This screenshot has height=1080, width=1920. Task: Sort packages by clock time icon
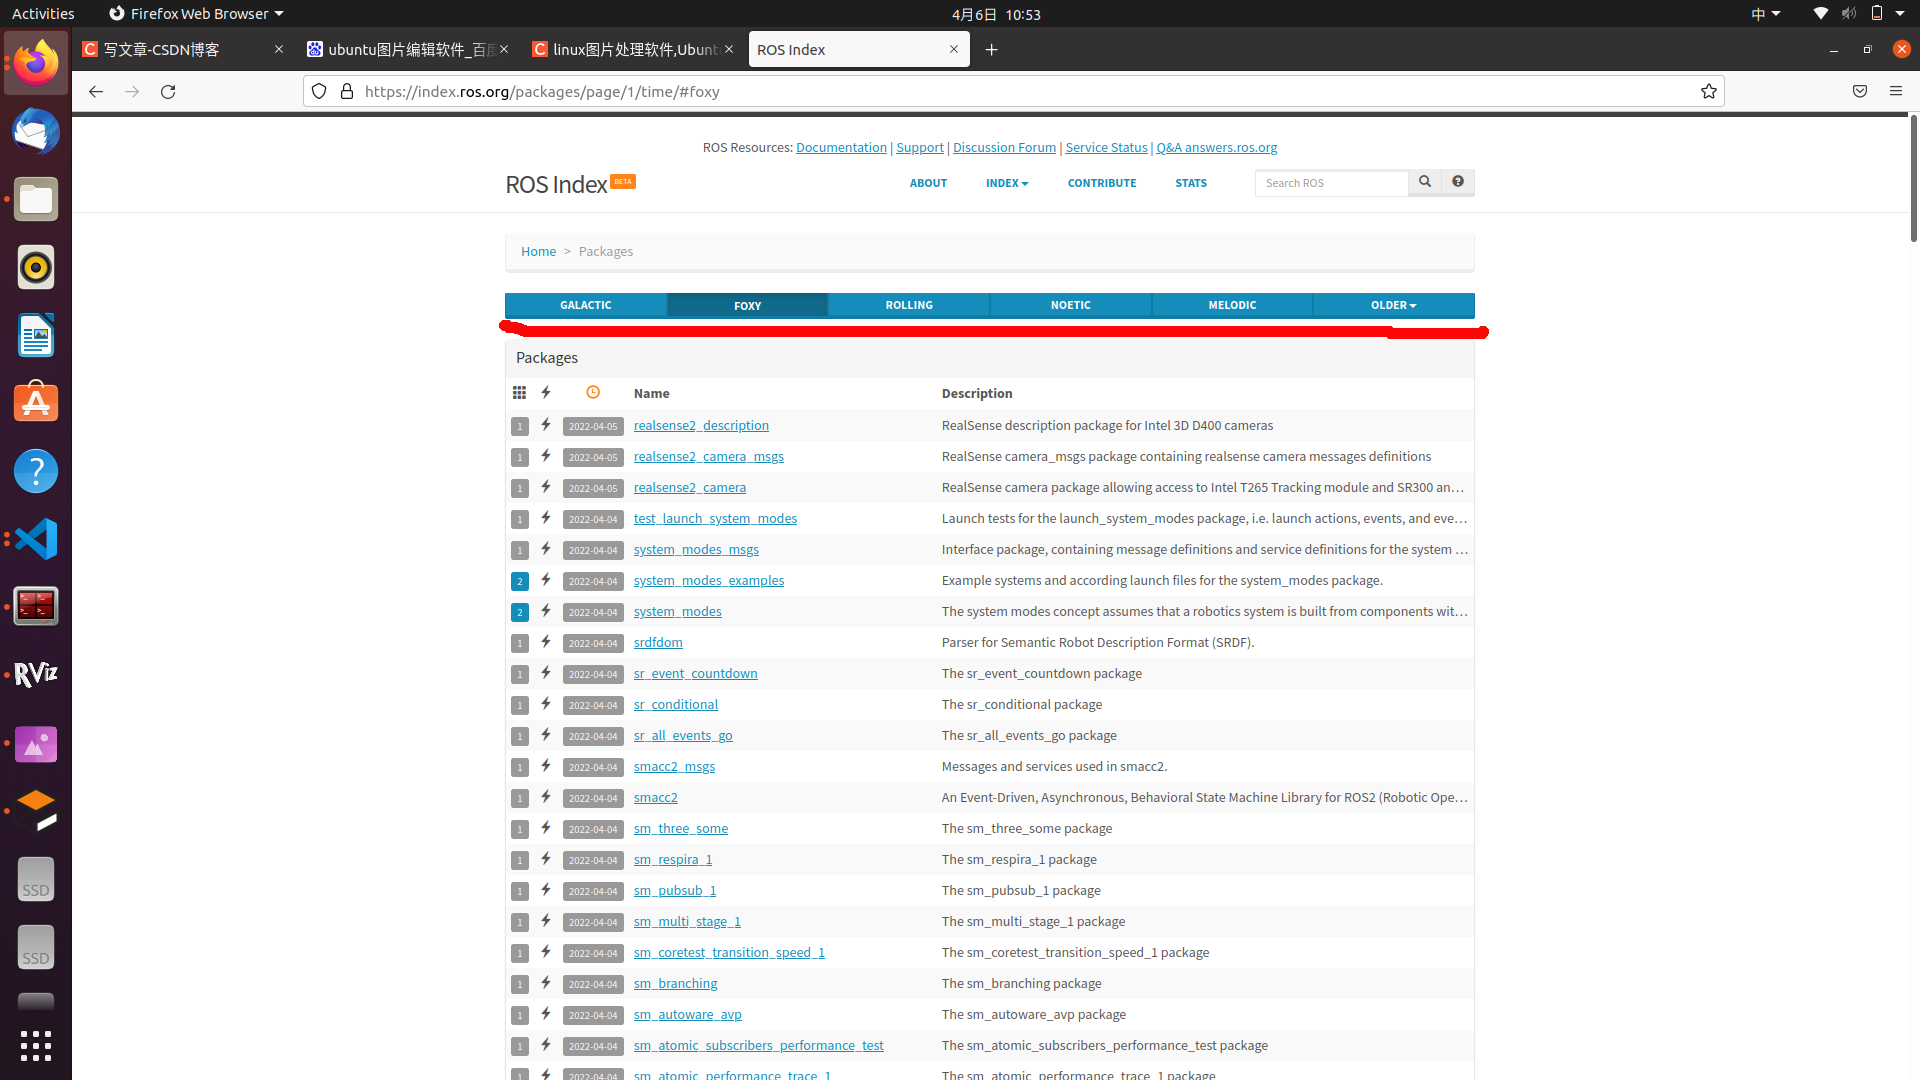593,393
